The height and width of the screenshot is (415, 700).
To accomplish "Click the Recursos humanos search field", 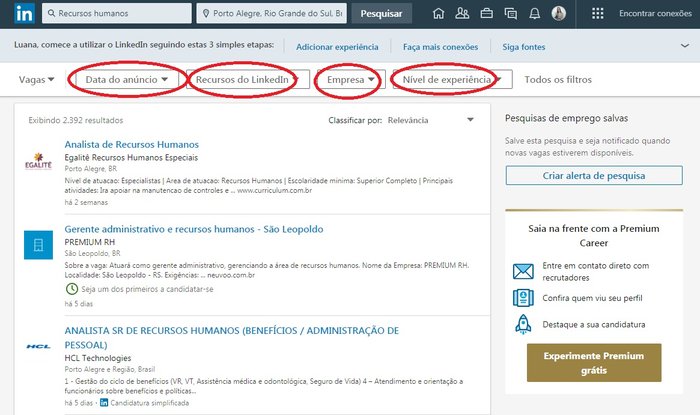I will pos(117,13).
